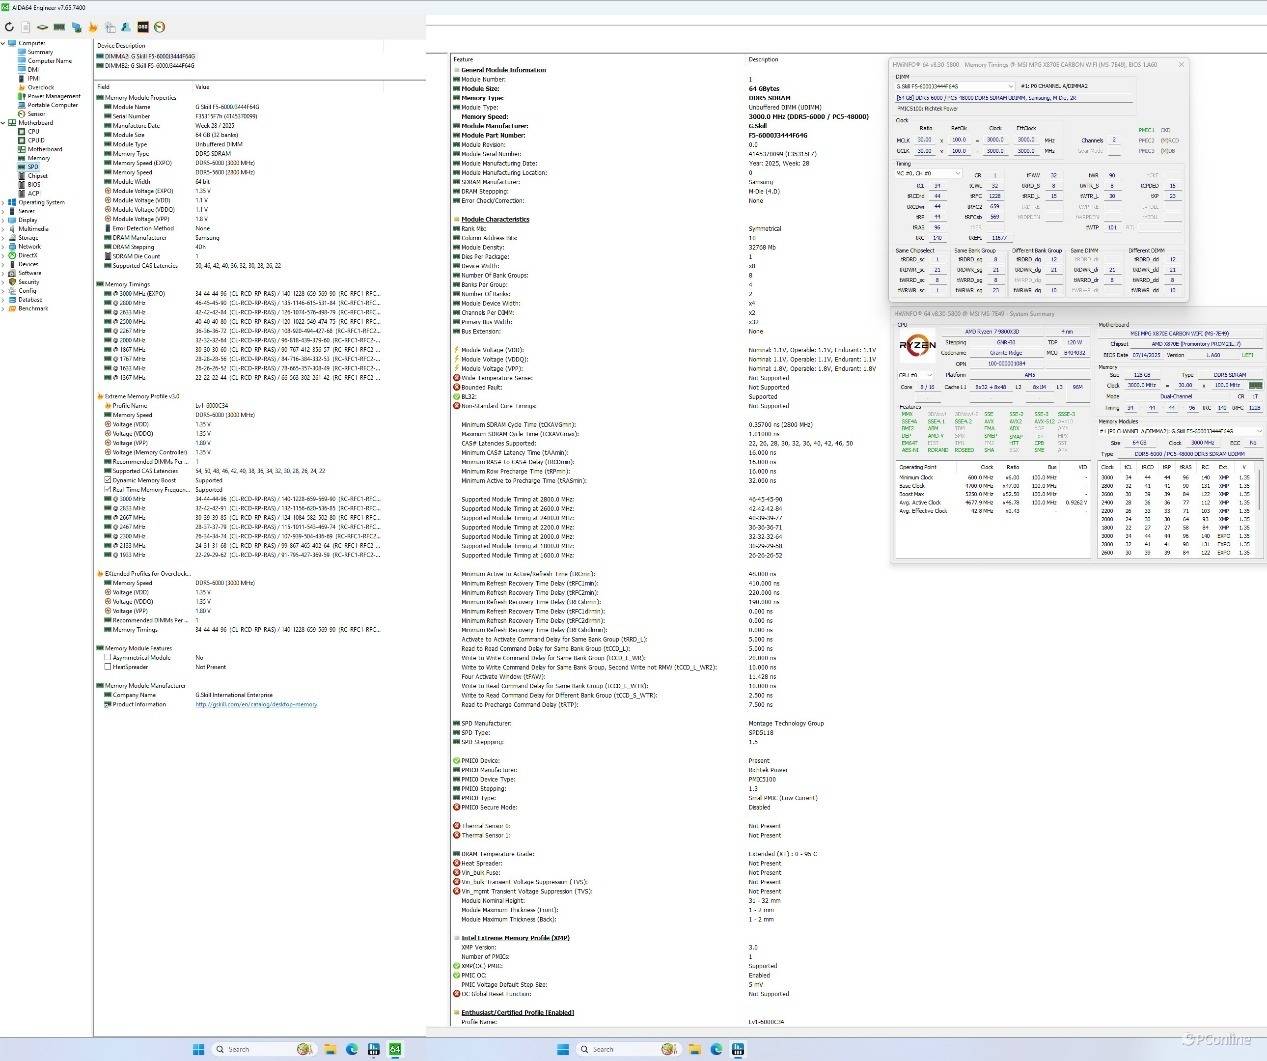Viewport: 1267px width, 1061px height.
Task: Open the gskill.com product information link
Action: [x=256, y=704]
